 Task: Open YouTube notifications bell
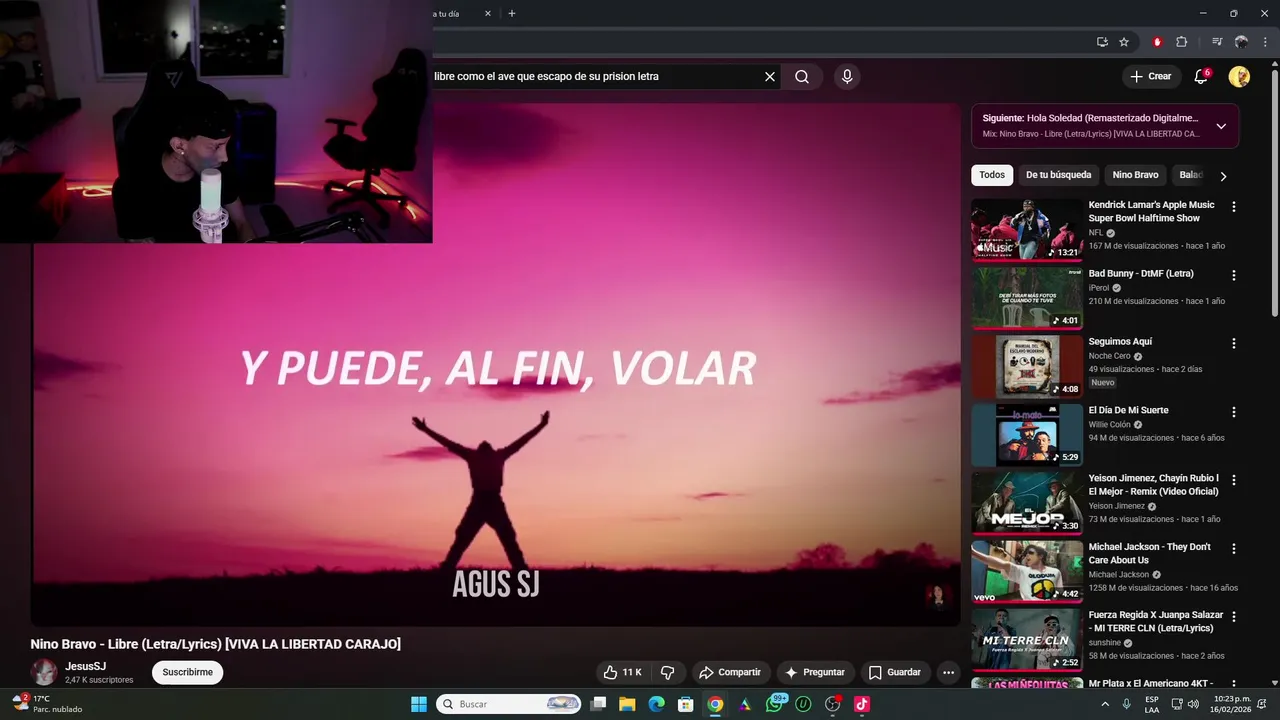pyautogui.click(x=1201, y=76)
